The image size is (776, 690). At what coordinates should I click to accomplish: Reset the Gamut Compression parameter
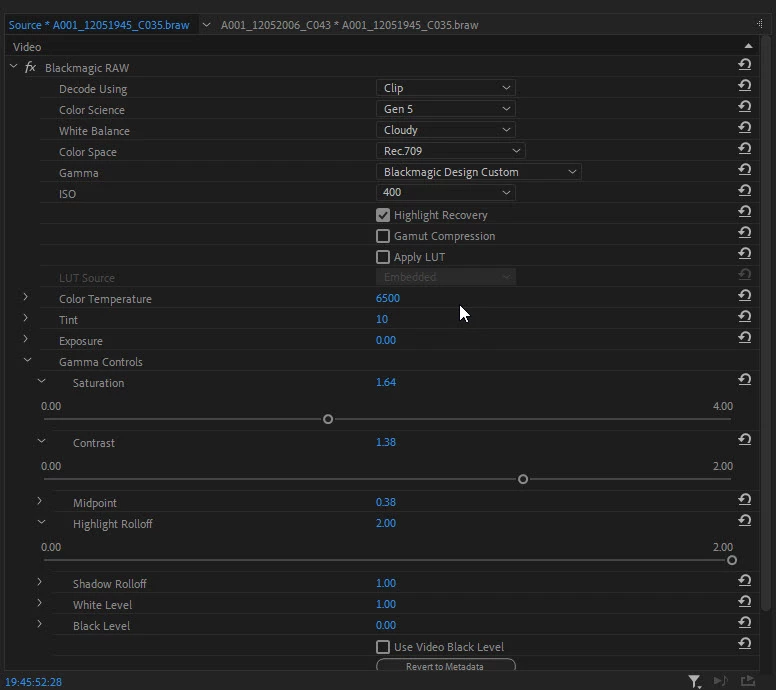[x=744, y=233]
